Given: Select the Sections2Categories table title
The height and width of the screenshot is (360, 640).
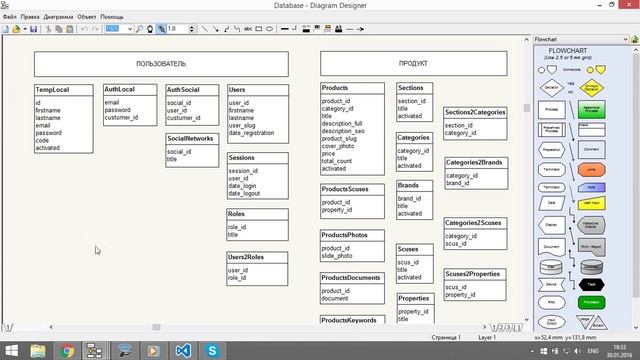Looking at the screenshot, I should click(475, 112).
